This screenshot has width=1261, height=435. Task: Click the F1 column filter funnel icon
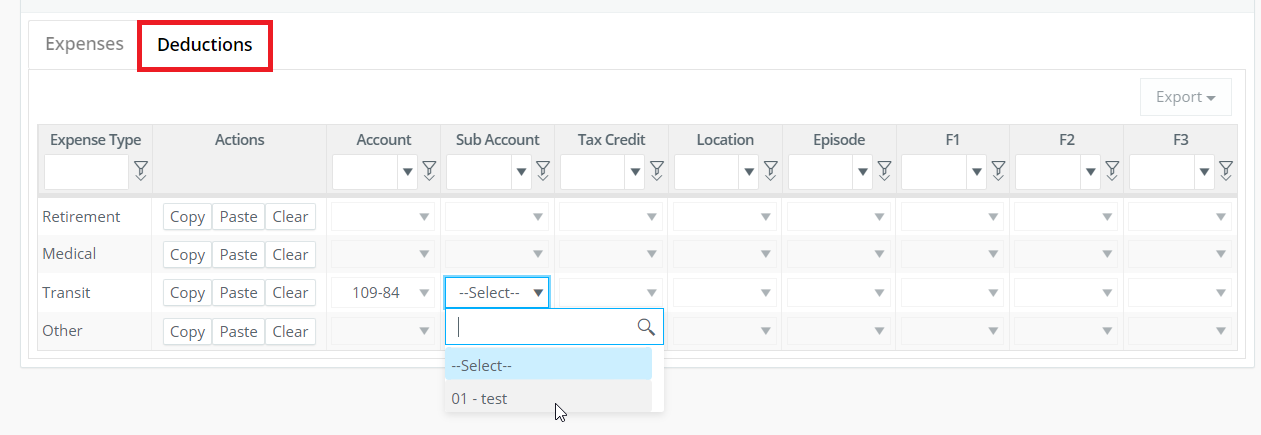[x=998, y=171]
